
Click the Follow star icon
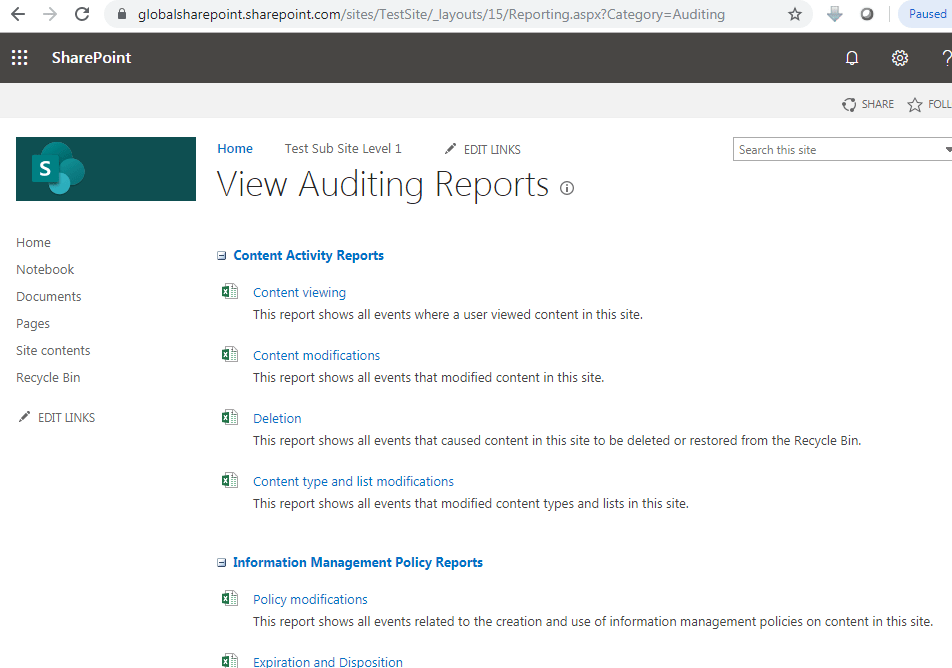(914, 104)
